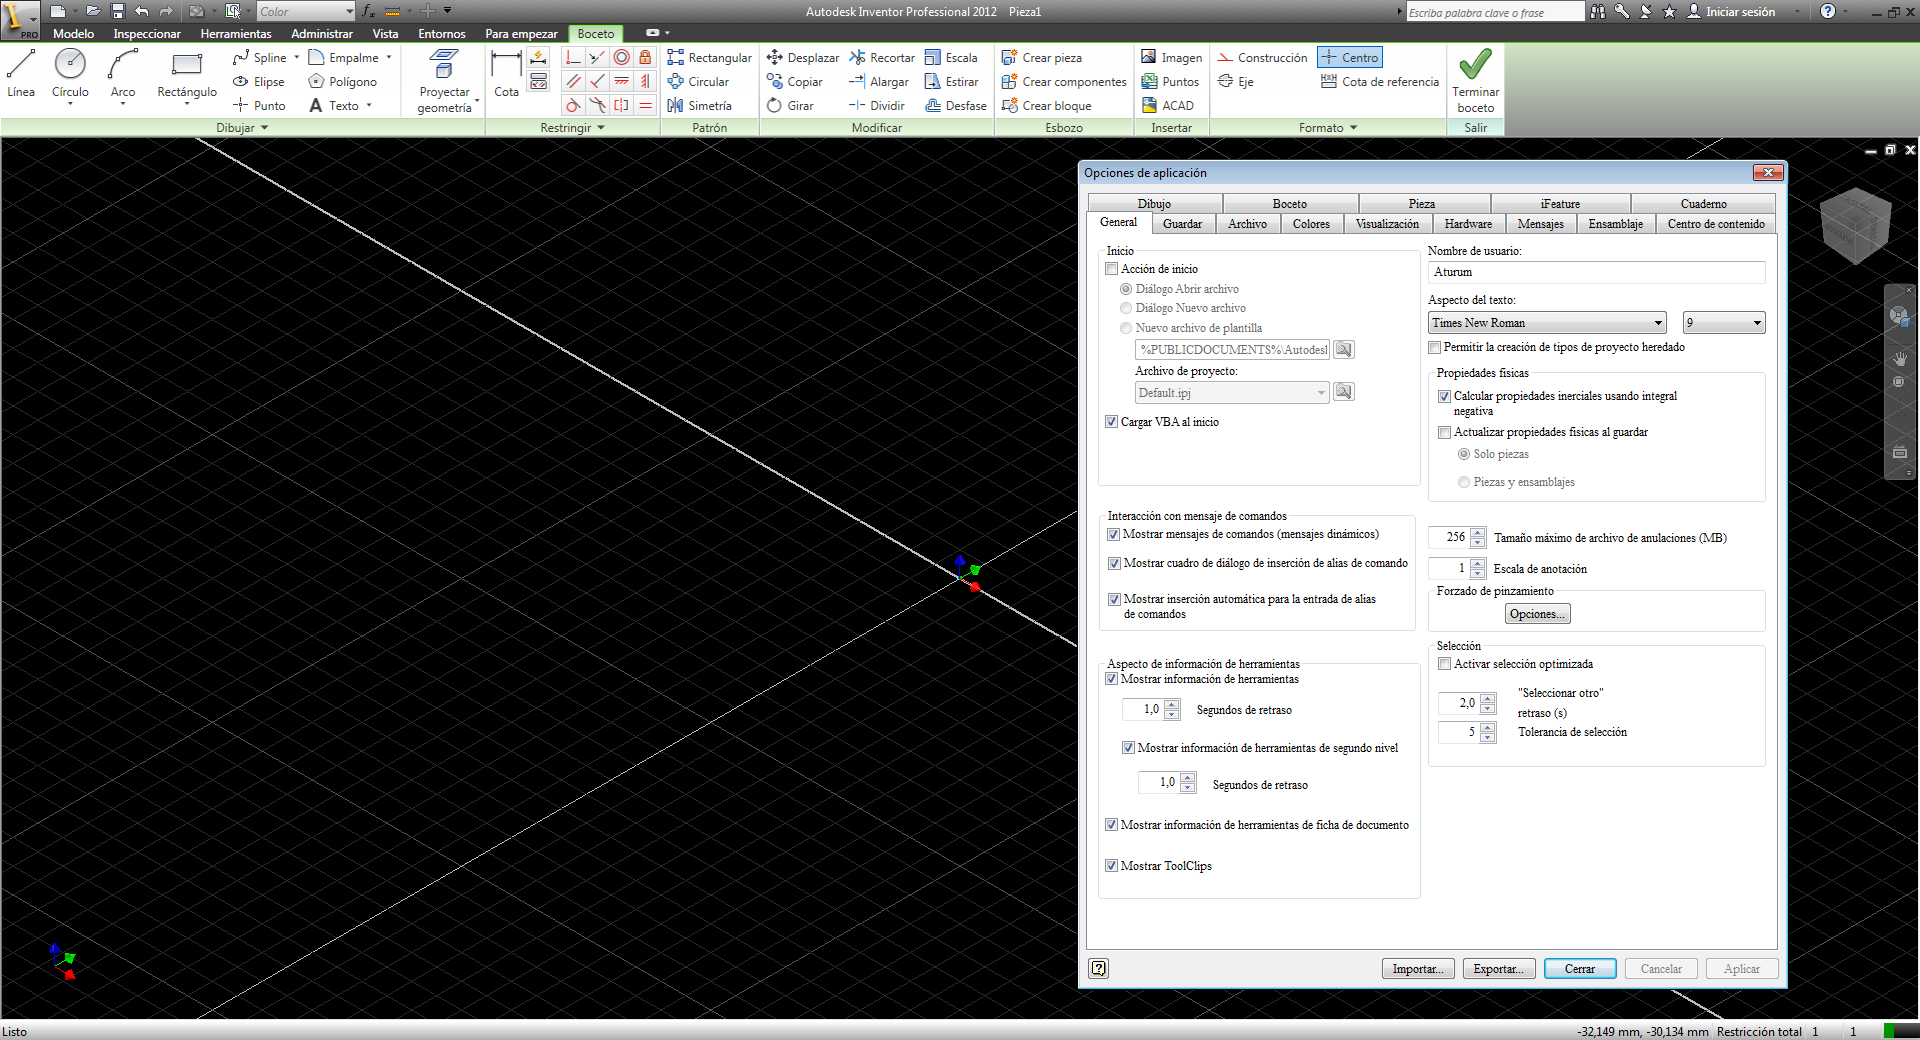This screenshot has height=1040, width=1920.
Task: Click the Simetría mirror tool
Action: click(699, 106)
